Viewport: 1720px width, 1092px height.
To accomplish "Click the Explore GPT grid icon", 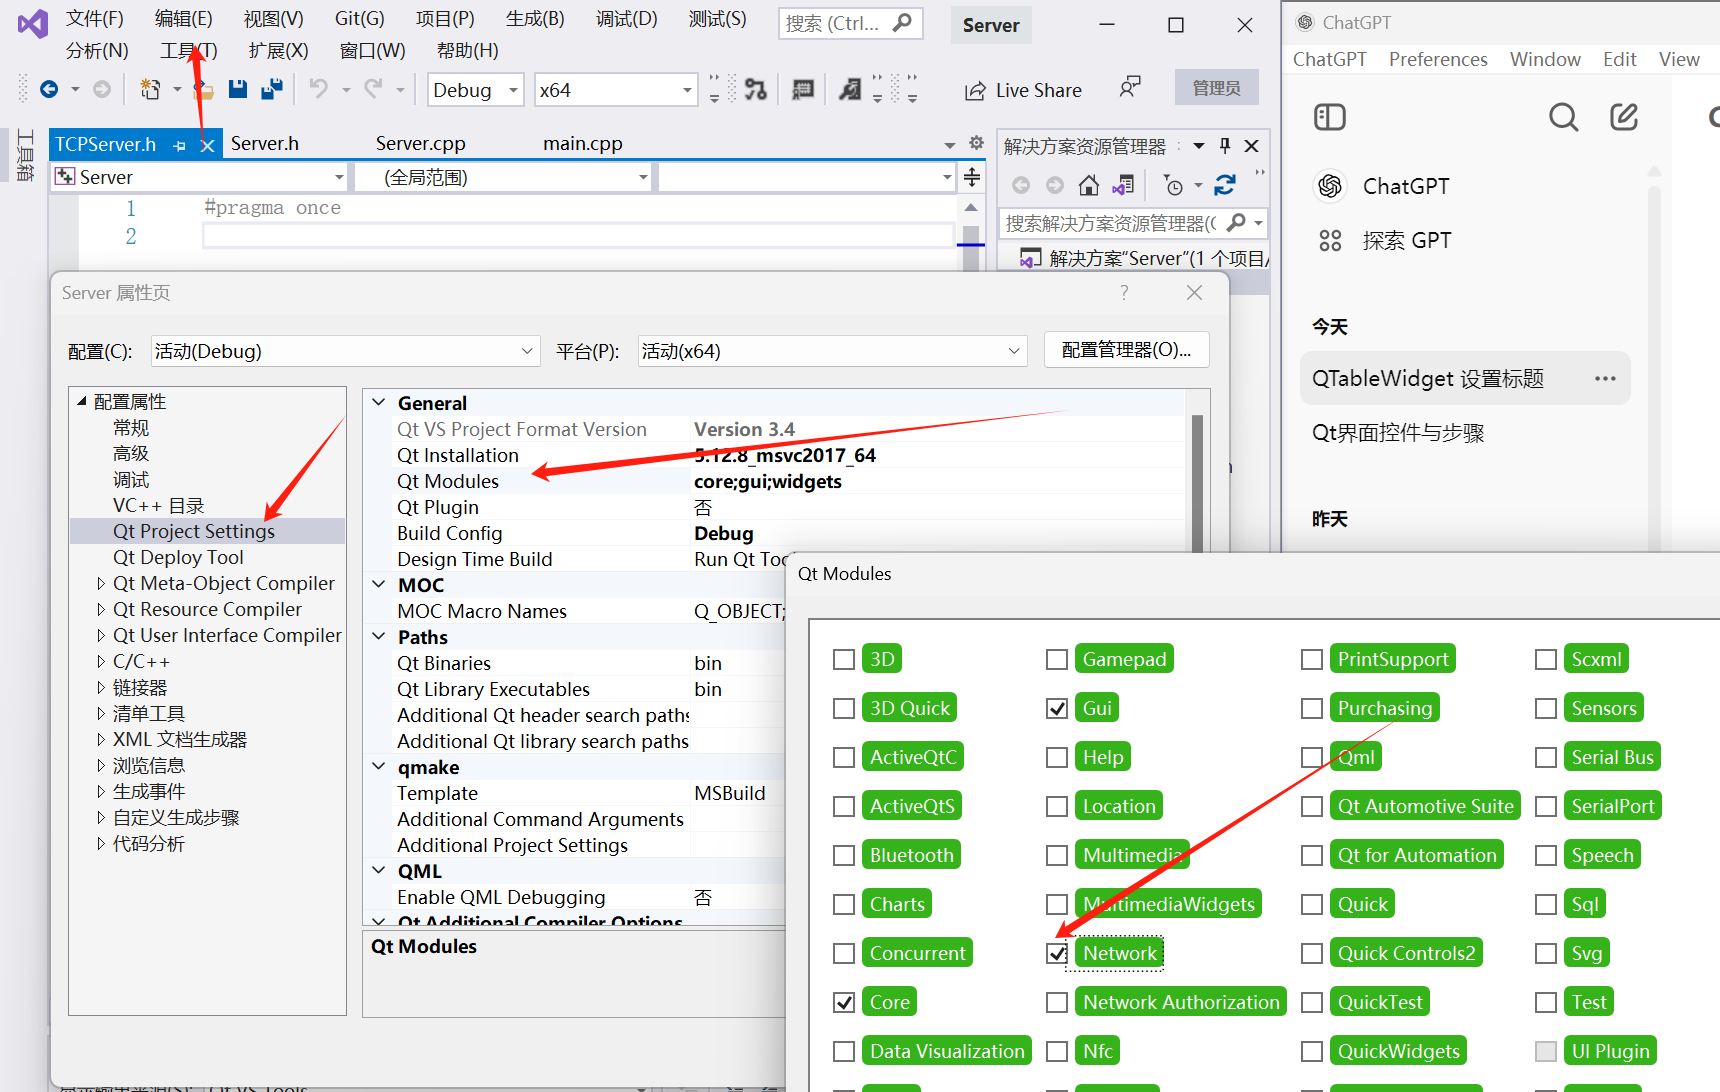I will (x=1330, y=240).
